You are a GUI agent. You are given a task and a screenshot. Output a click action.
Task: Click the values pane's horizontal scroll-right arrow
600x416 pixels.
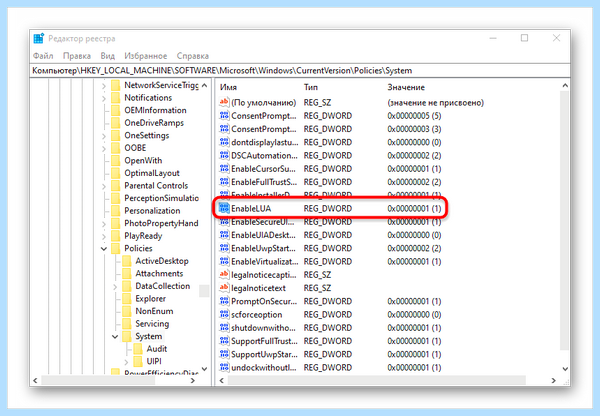pos(553,380)
